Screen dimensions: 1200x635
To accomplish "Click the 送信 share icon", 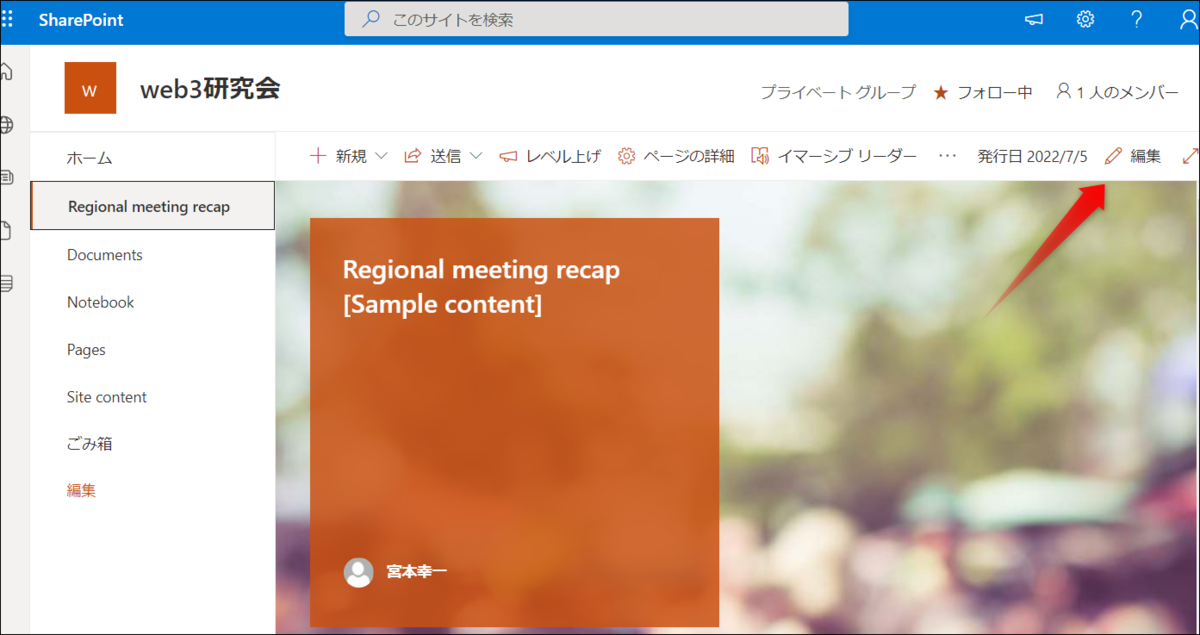I will tap(412, 156).
